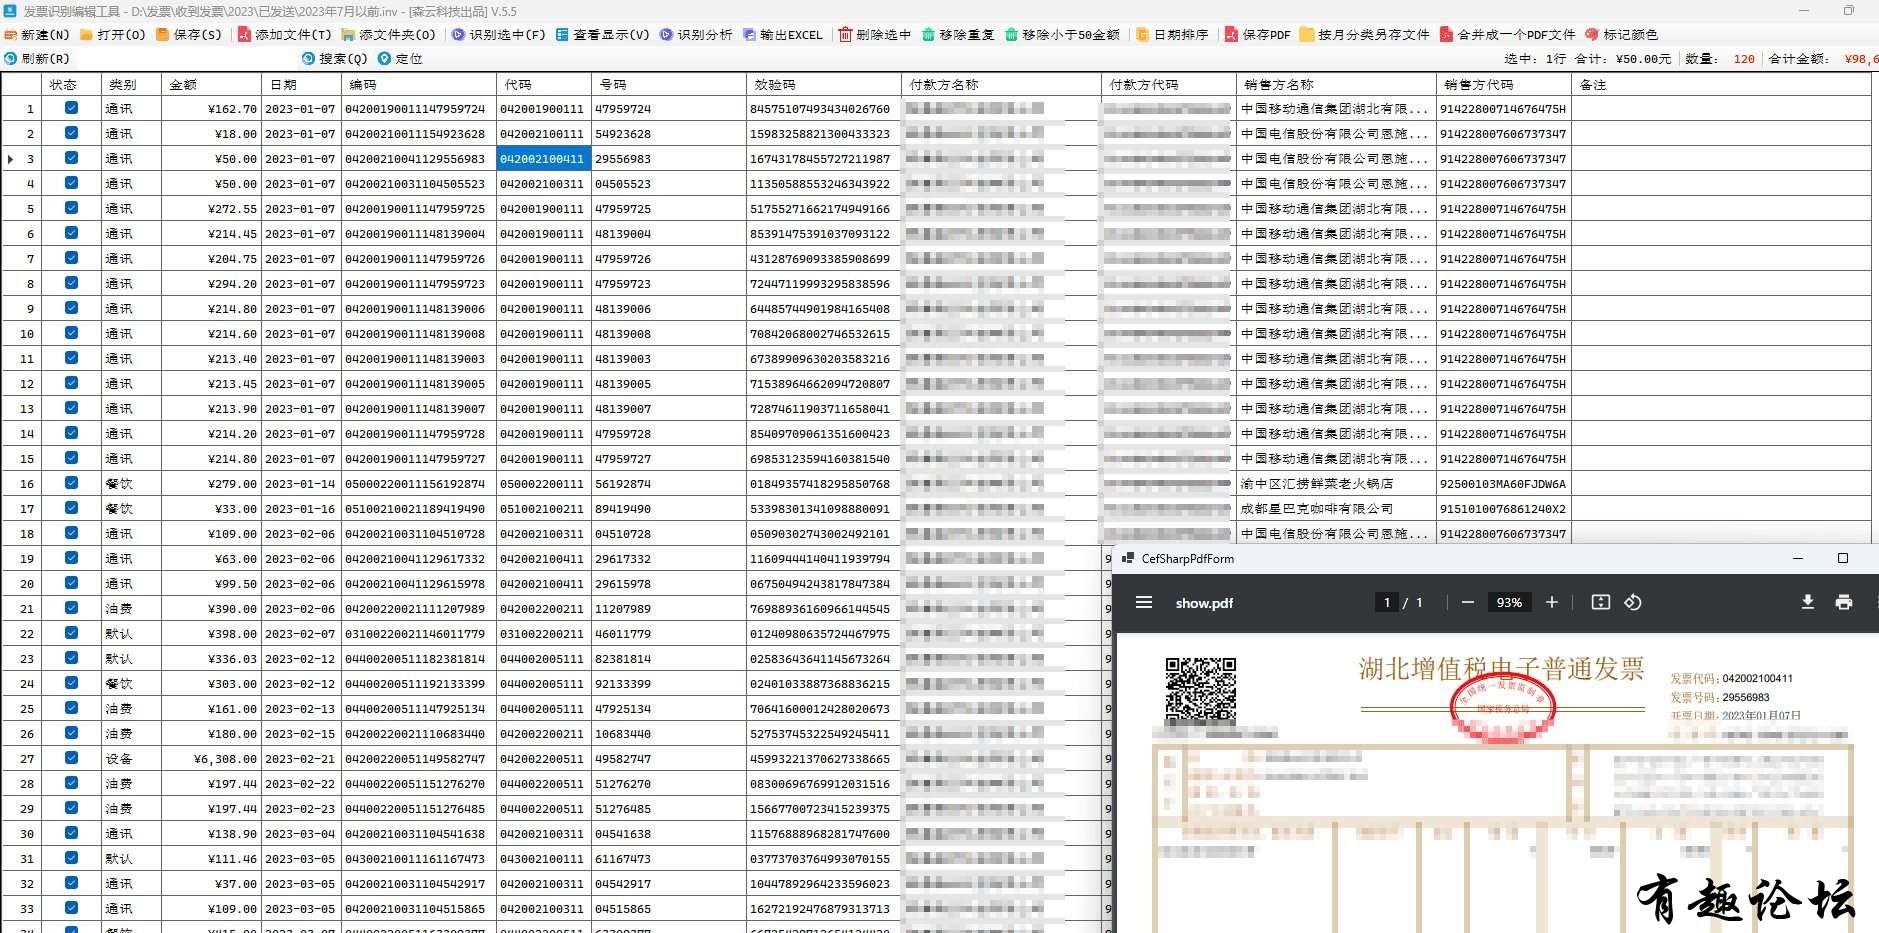1879x933 pixels.
Task: Open 标记颜色 color marking tool
Action: click(x=1621, y=34)
